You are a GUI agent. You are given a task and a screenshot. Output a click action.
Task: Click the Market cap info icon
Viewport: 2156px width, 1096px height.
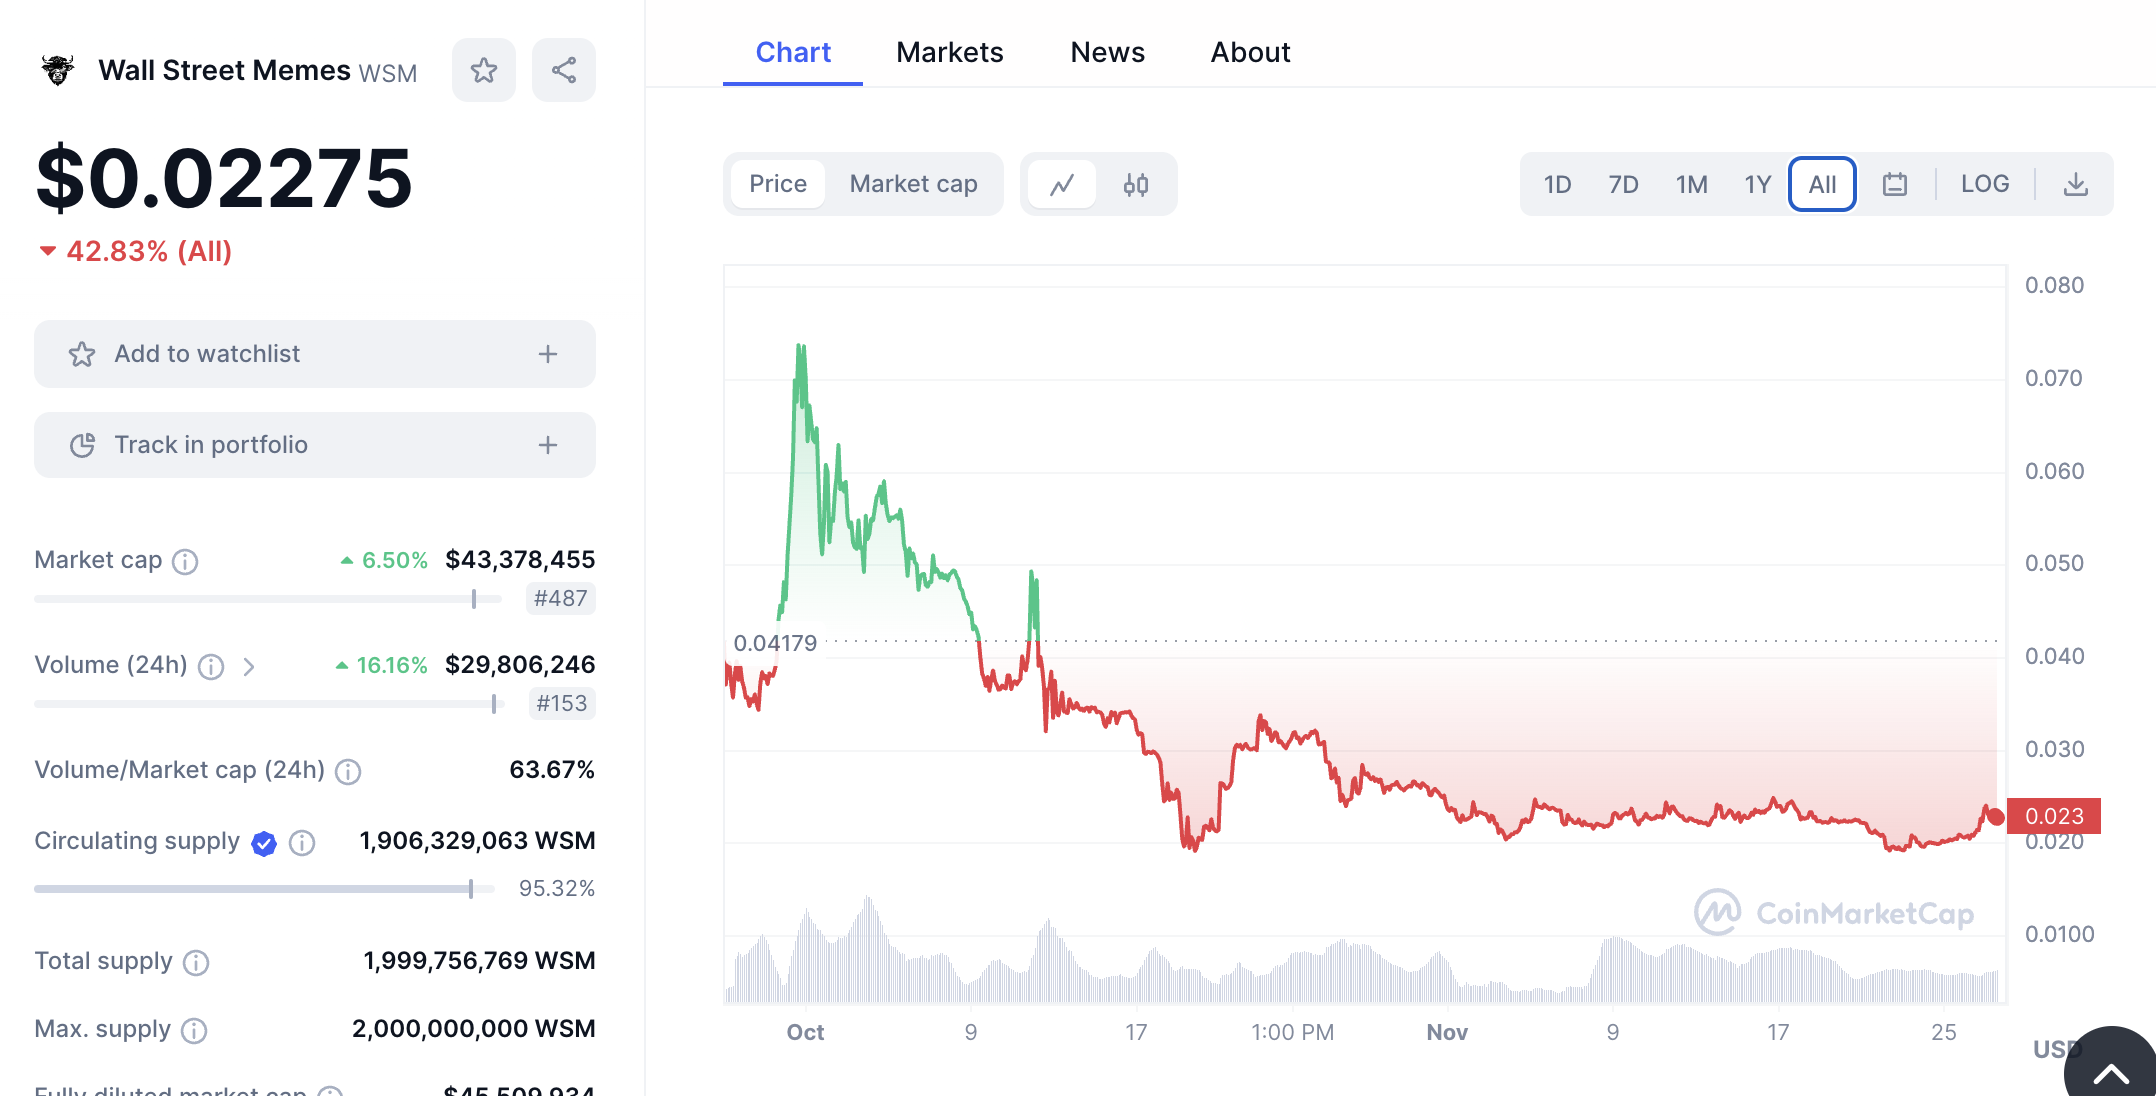click(185, 561)
